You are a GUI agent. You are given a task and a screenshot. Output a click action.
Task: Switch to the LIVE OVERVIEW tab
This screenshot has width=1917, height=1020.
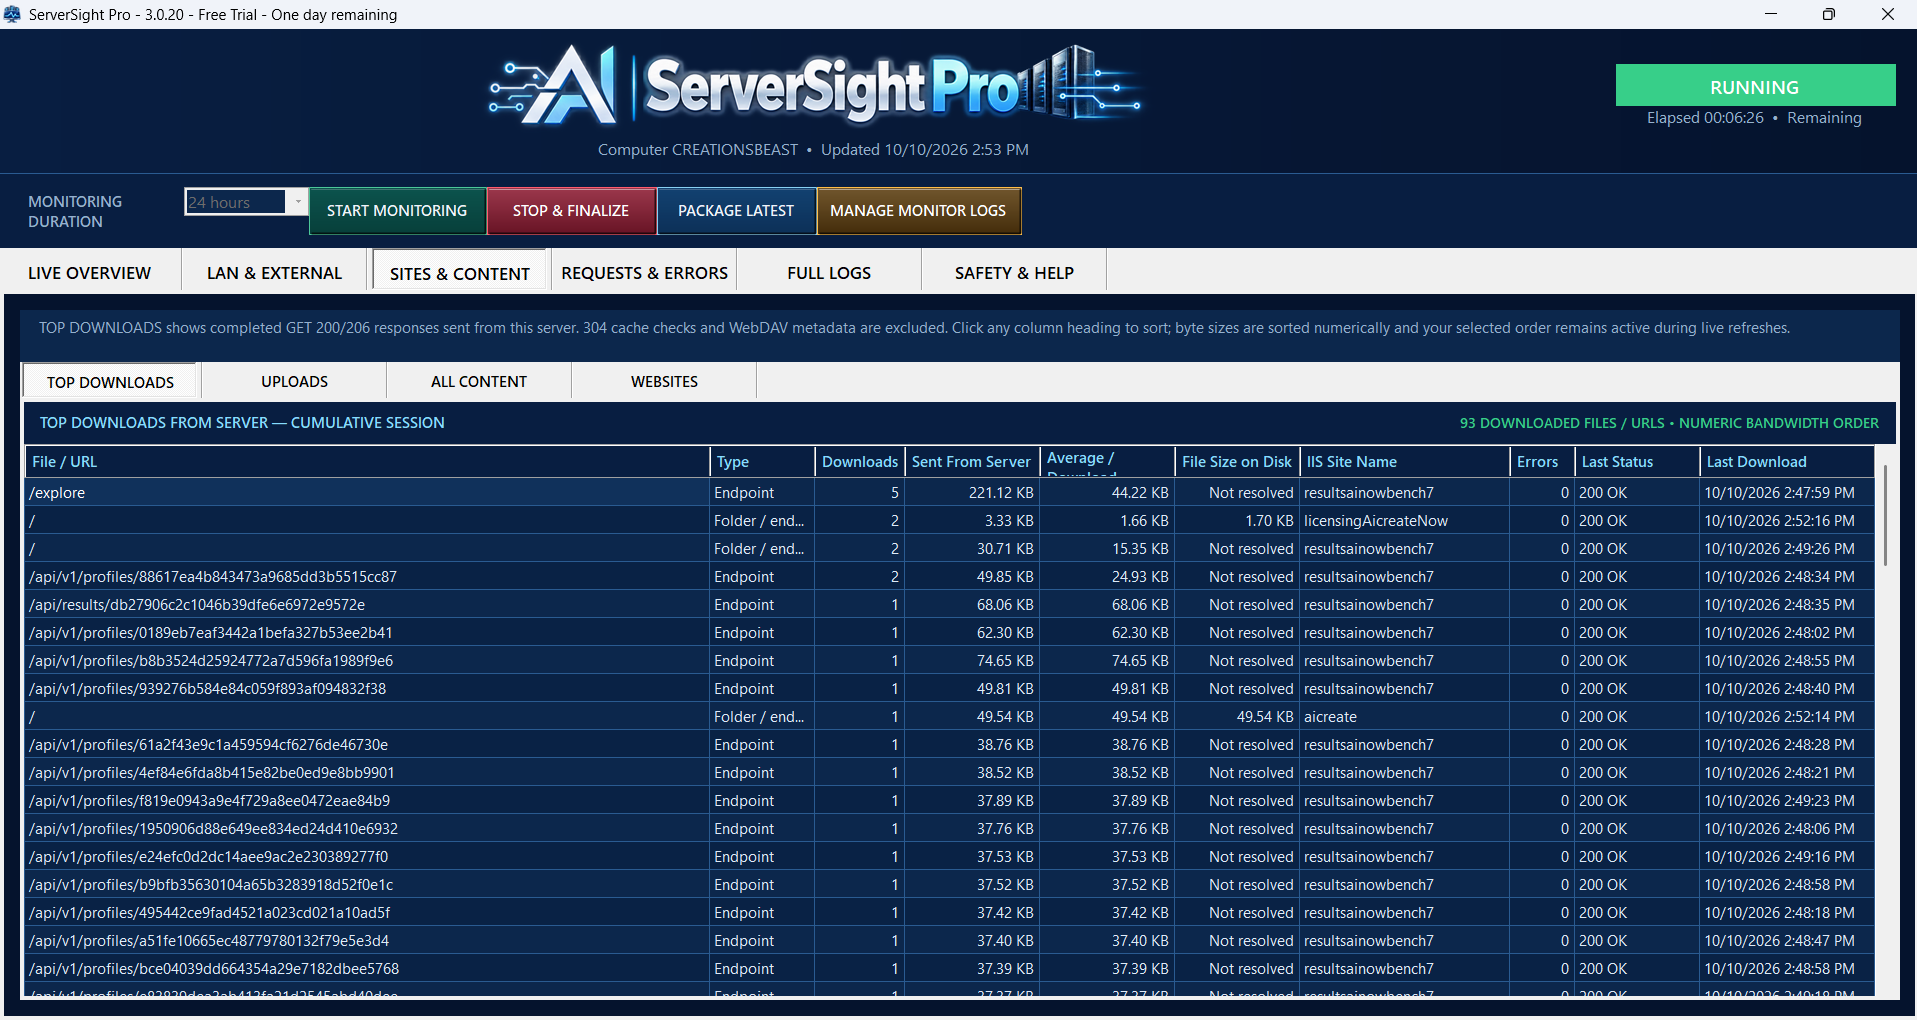click(x=90, y=273)
